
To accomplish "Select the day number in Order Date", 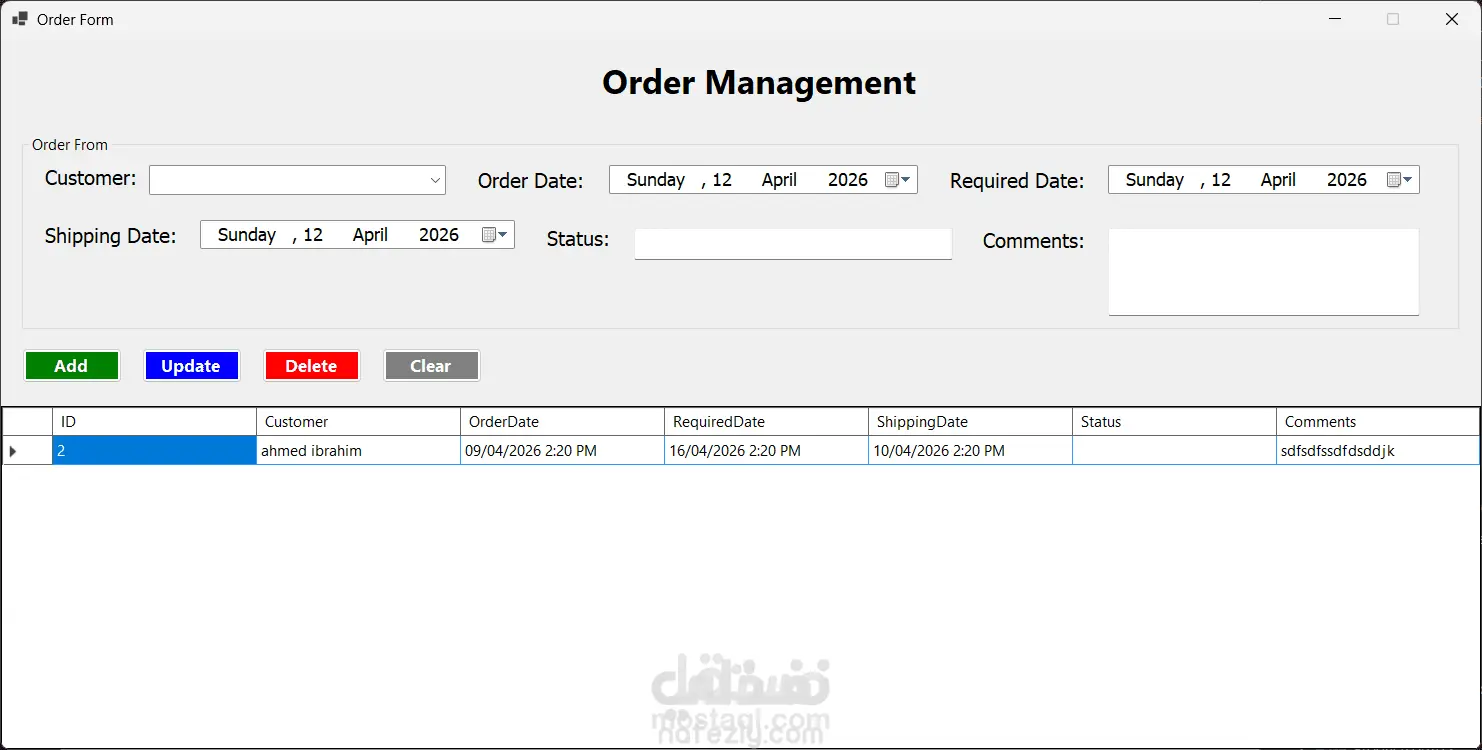I will click(x=722, y=180).
